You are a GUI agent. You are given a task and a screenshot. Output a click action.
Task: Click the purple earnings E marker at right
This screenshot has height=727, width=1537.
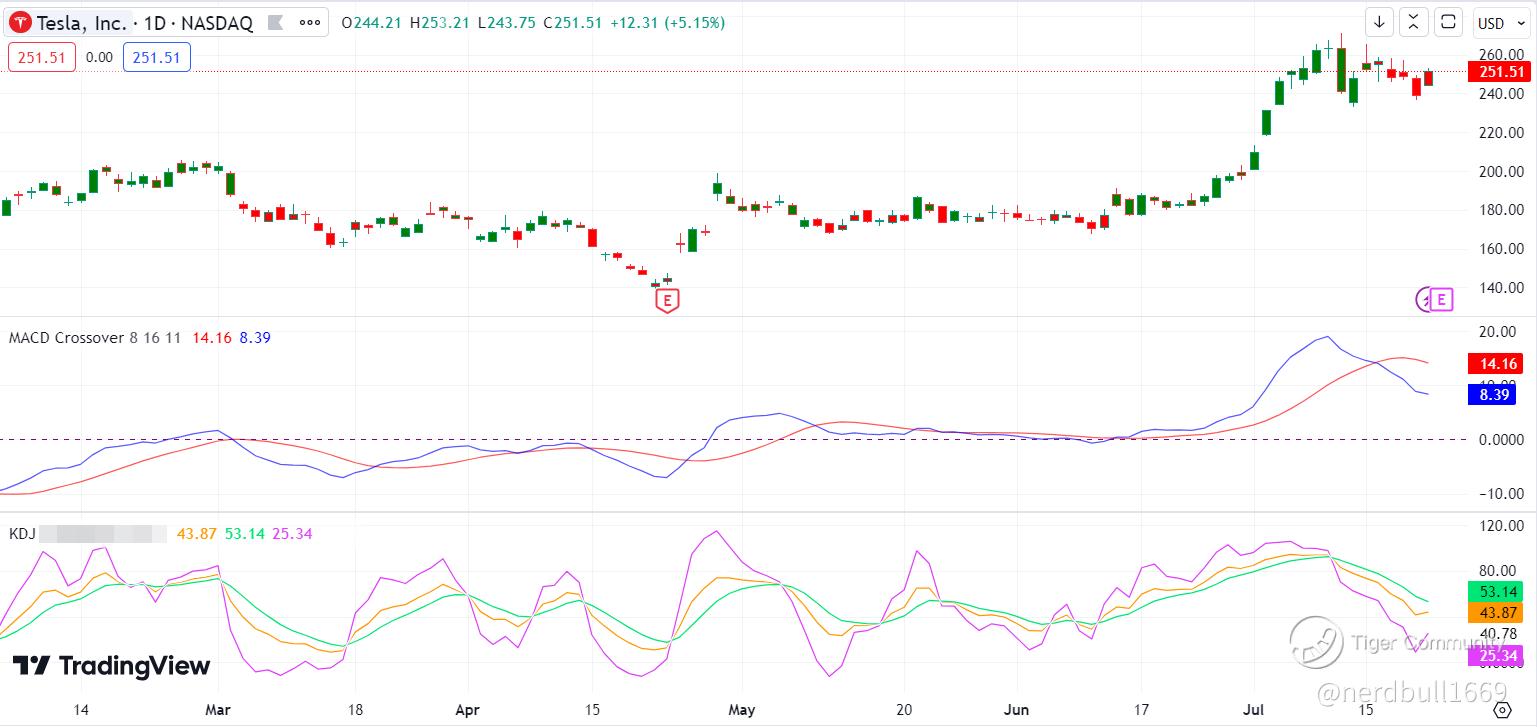(x=1441, y=298)
